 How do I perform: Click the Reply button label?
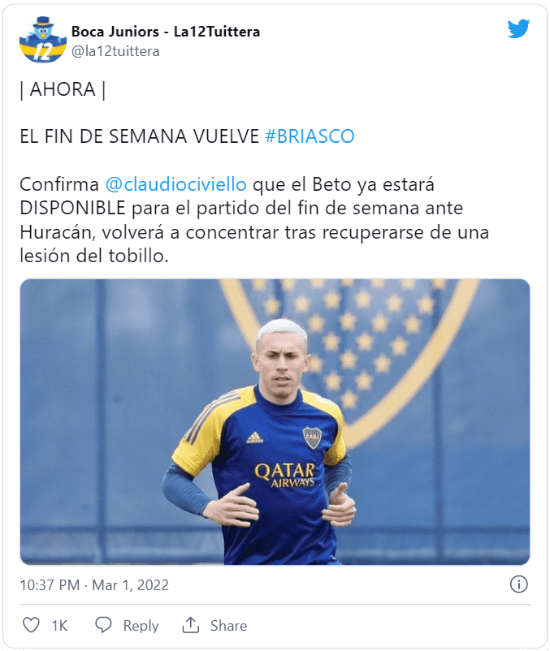point(141,625)
